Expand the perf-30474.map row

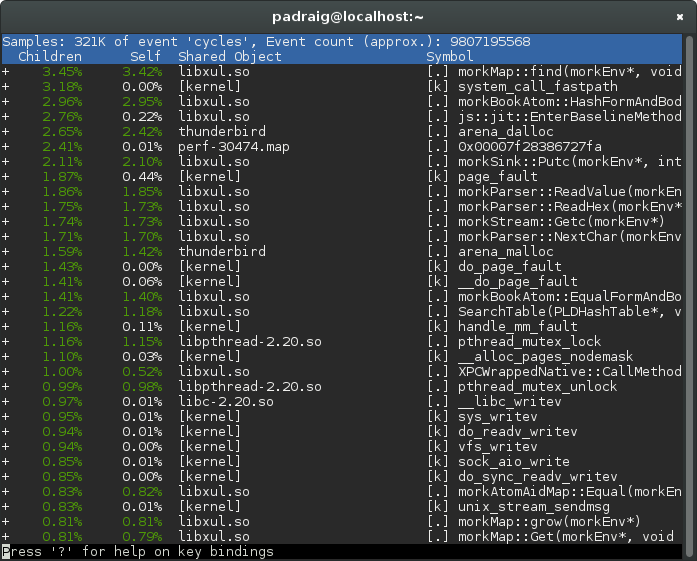pyautogui.click(x=5, y=147)
